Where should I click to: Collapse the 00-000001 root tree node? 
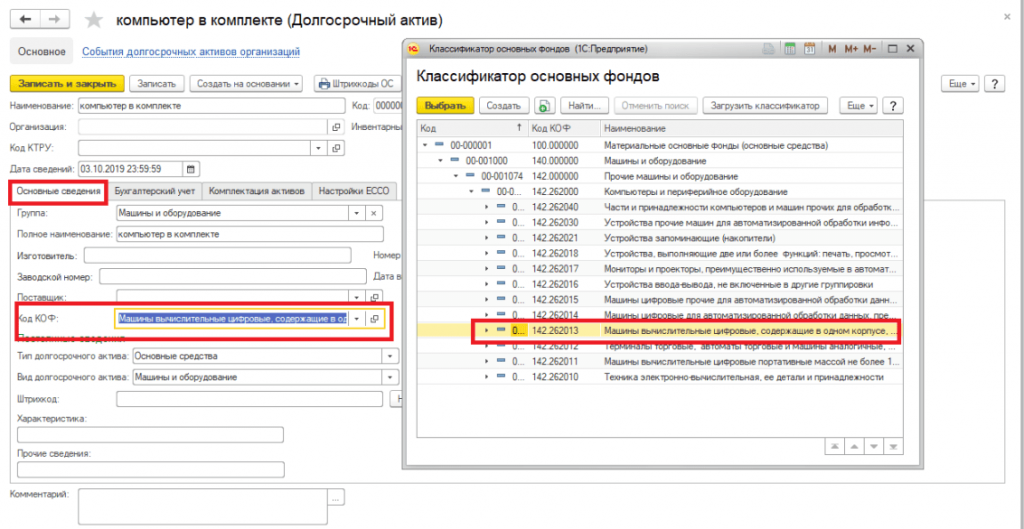[425, 145]
